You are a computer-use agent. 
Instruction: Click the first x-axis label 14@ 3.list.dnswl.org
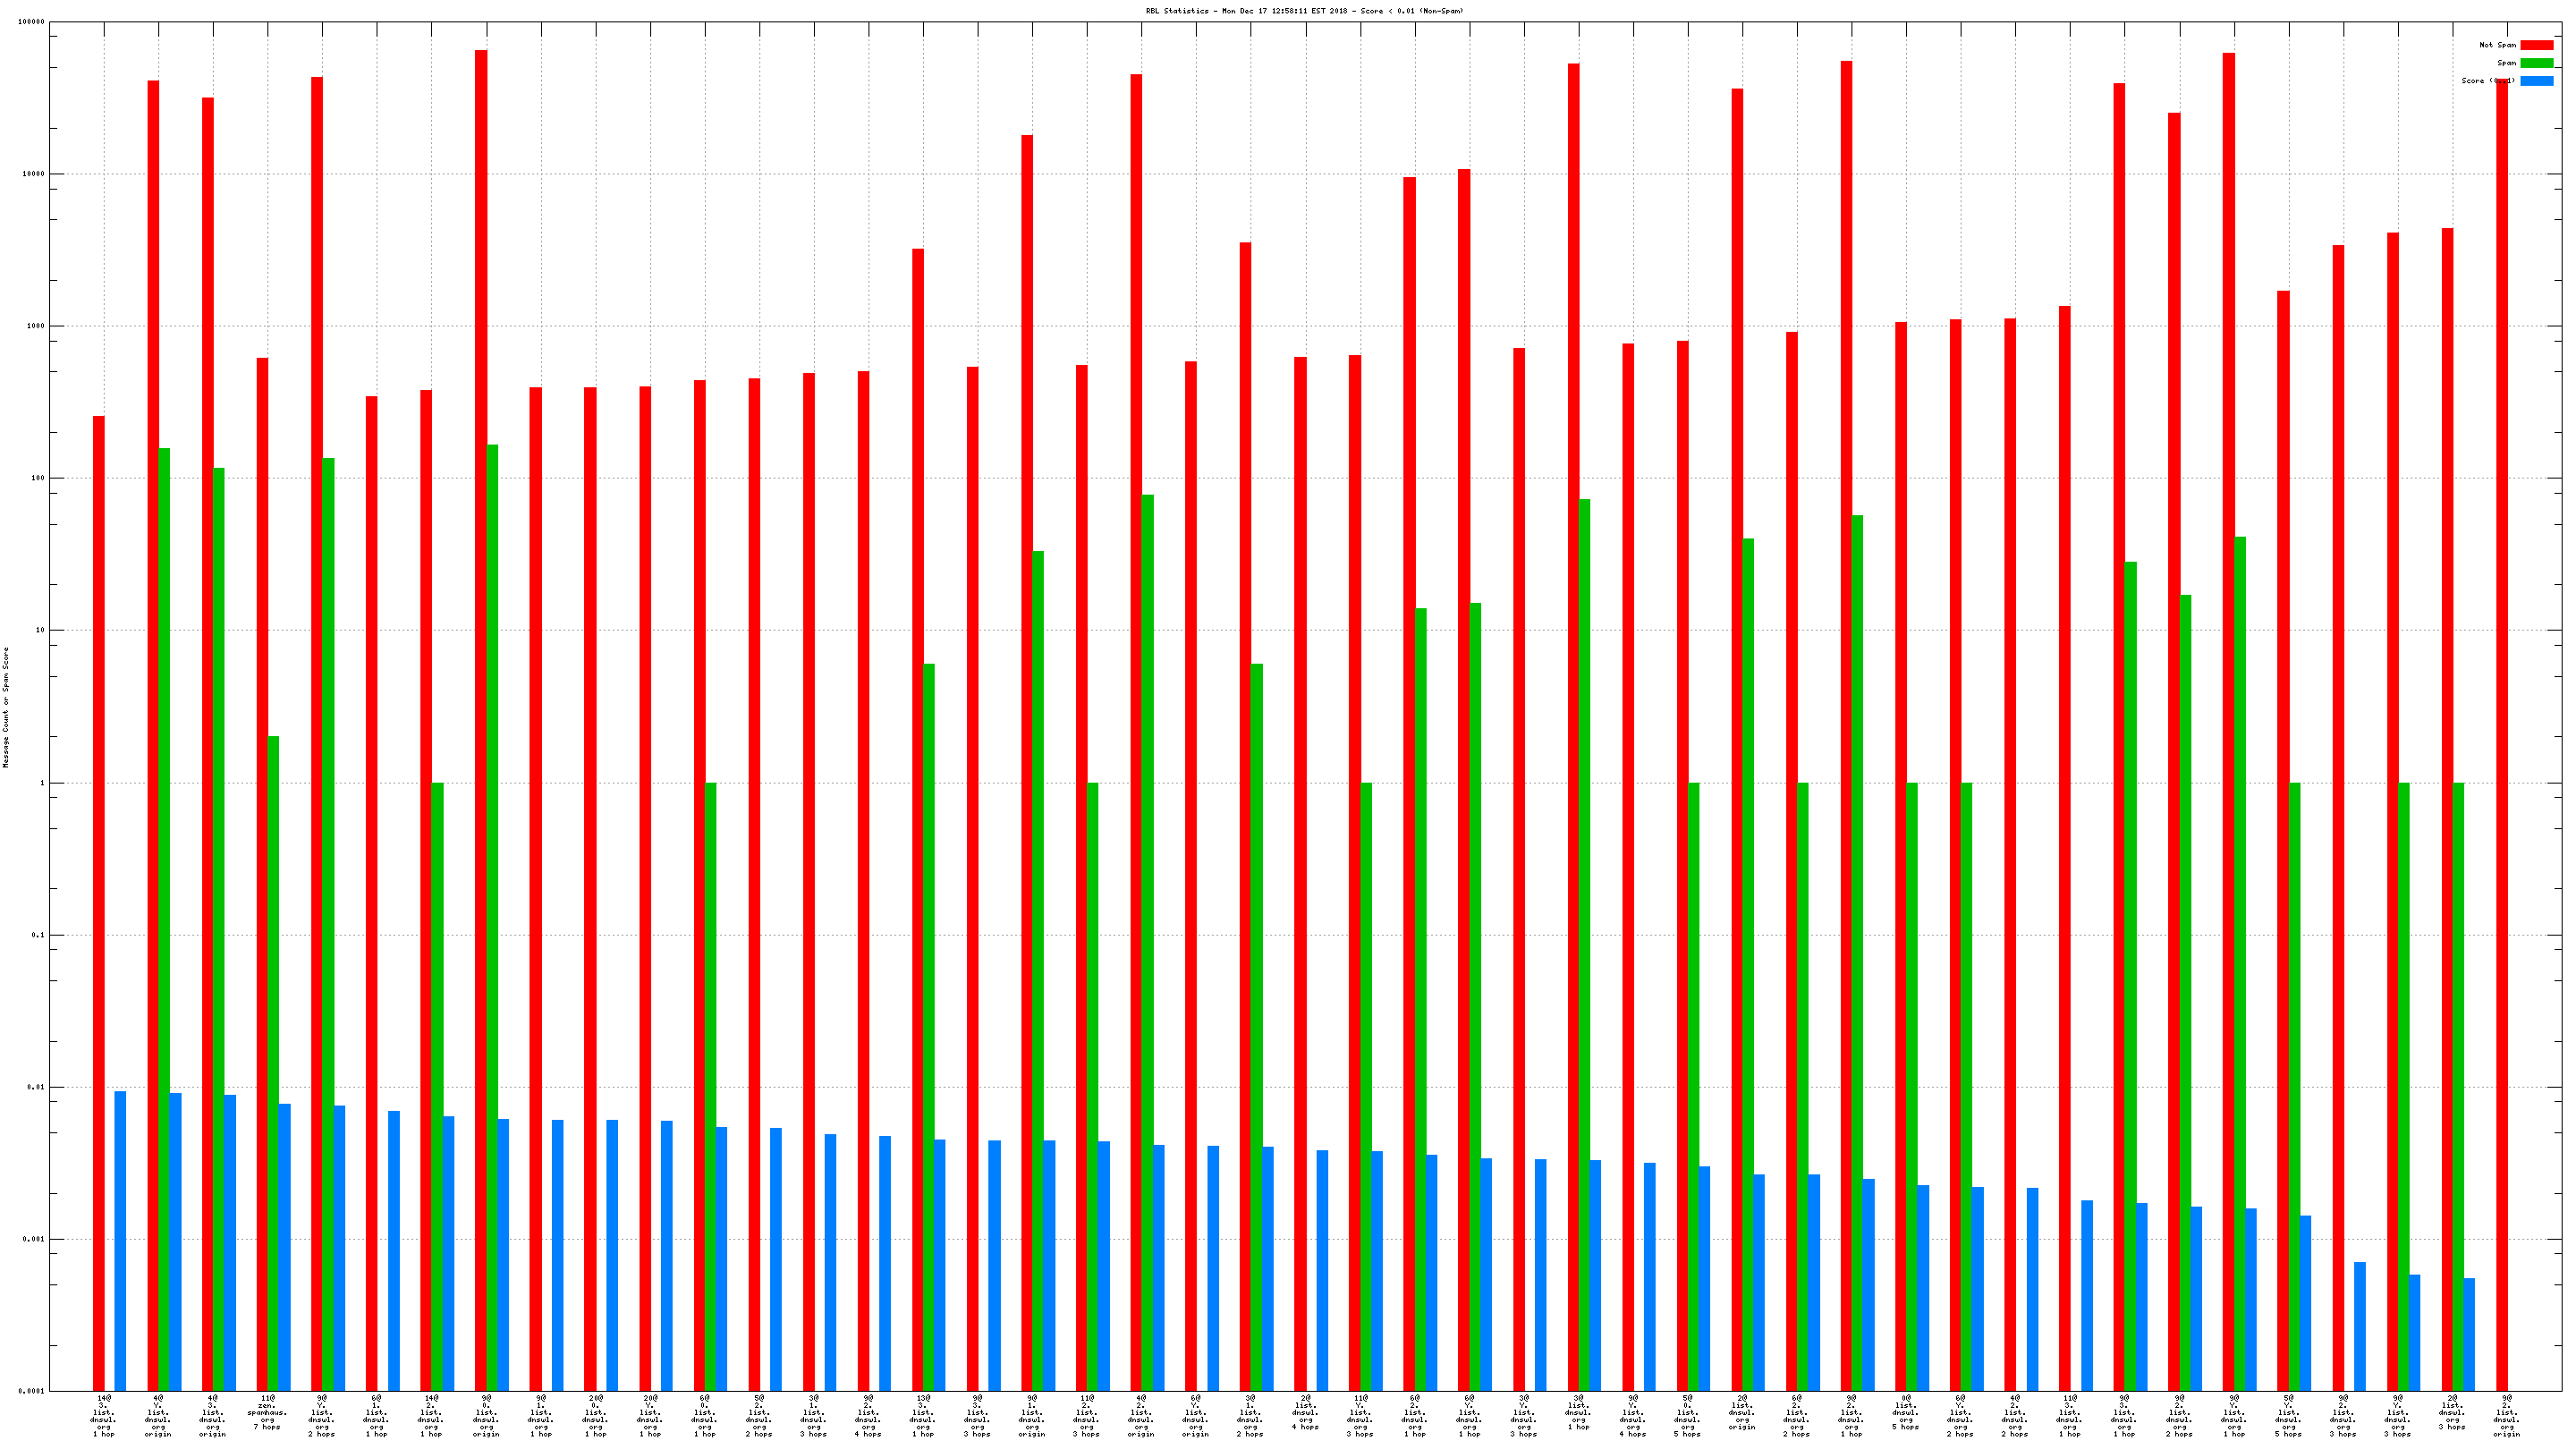pyautogui.click(x=104, y=1415)
